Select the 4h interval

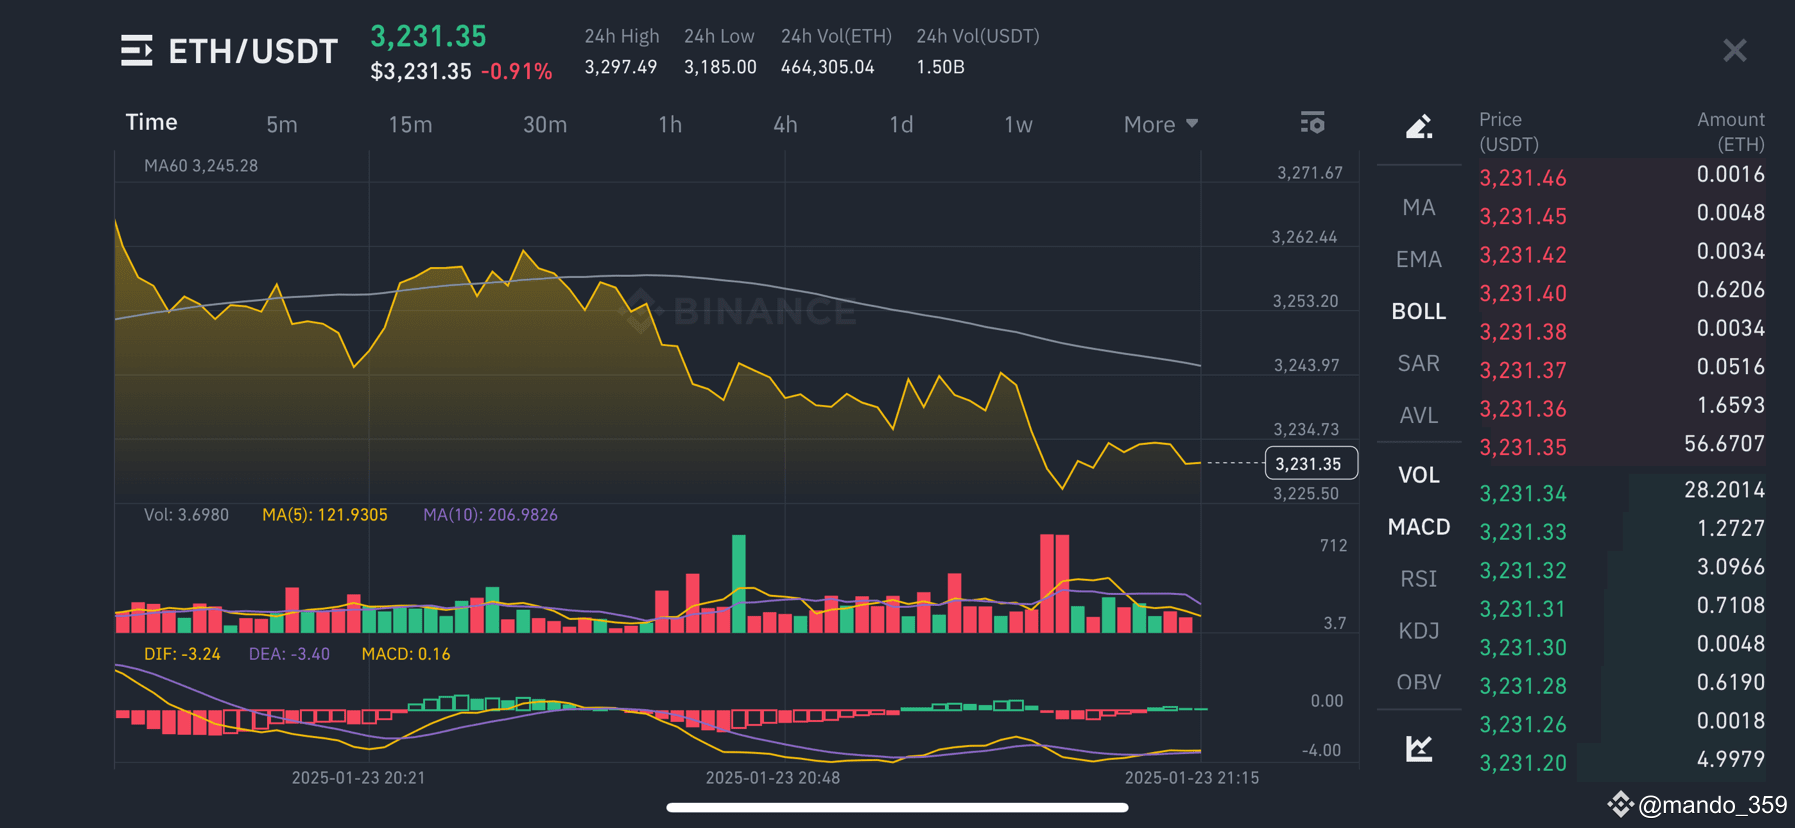click(x=785, y=124)
